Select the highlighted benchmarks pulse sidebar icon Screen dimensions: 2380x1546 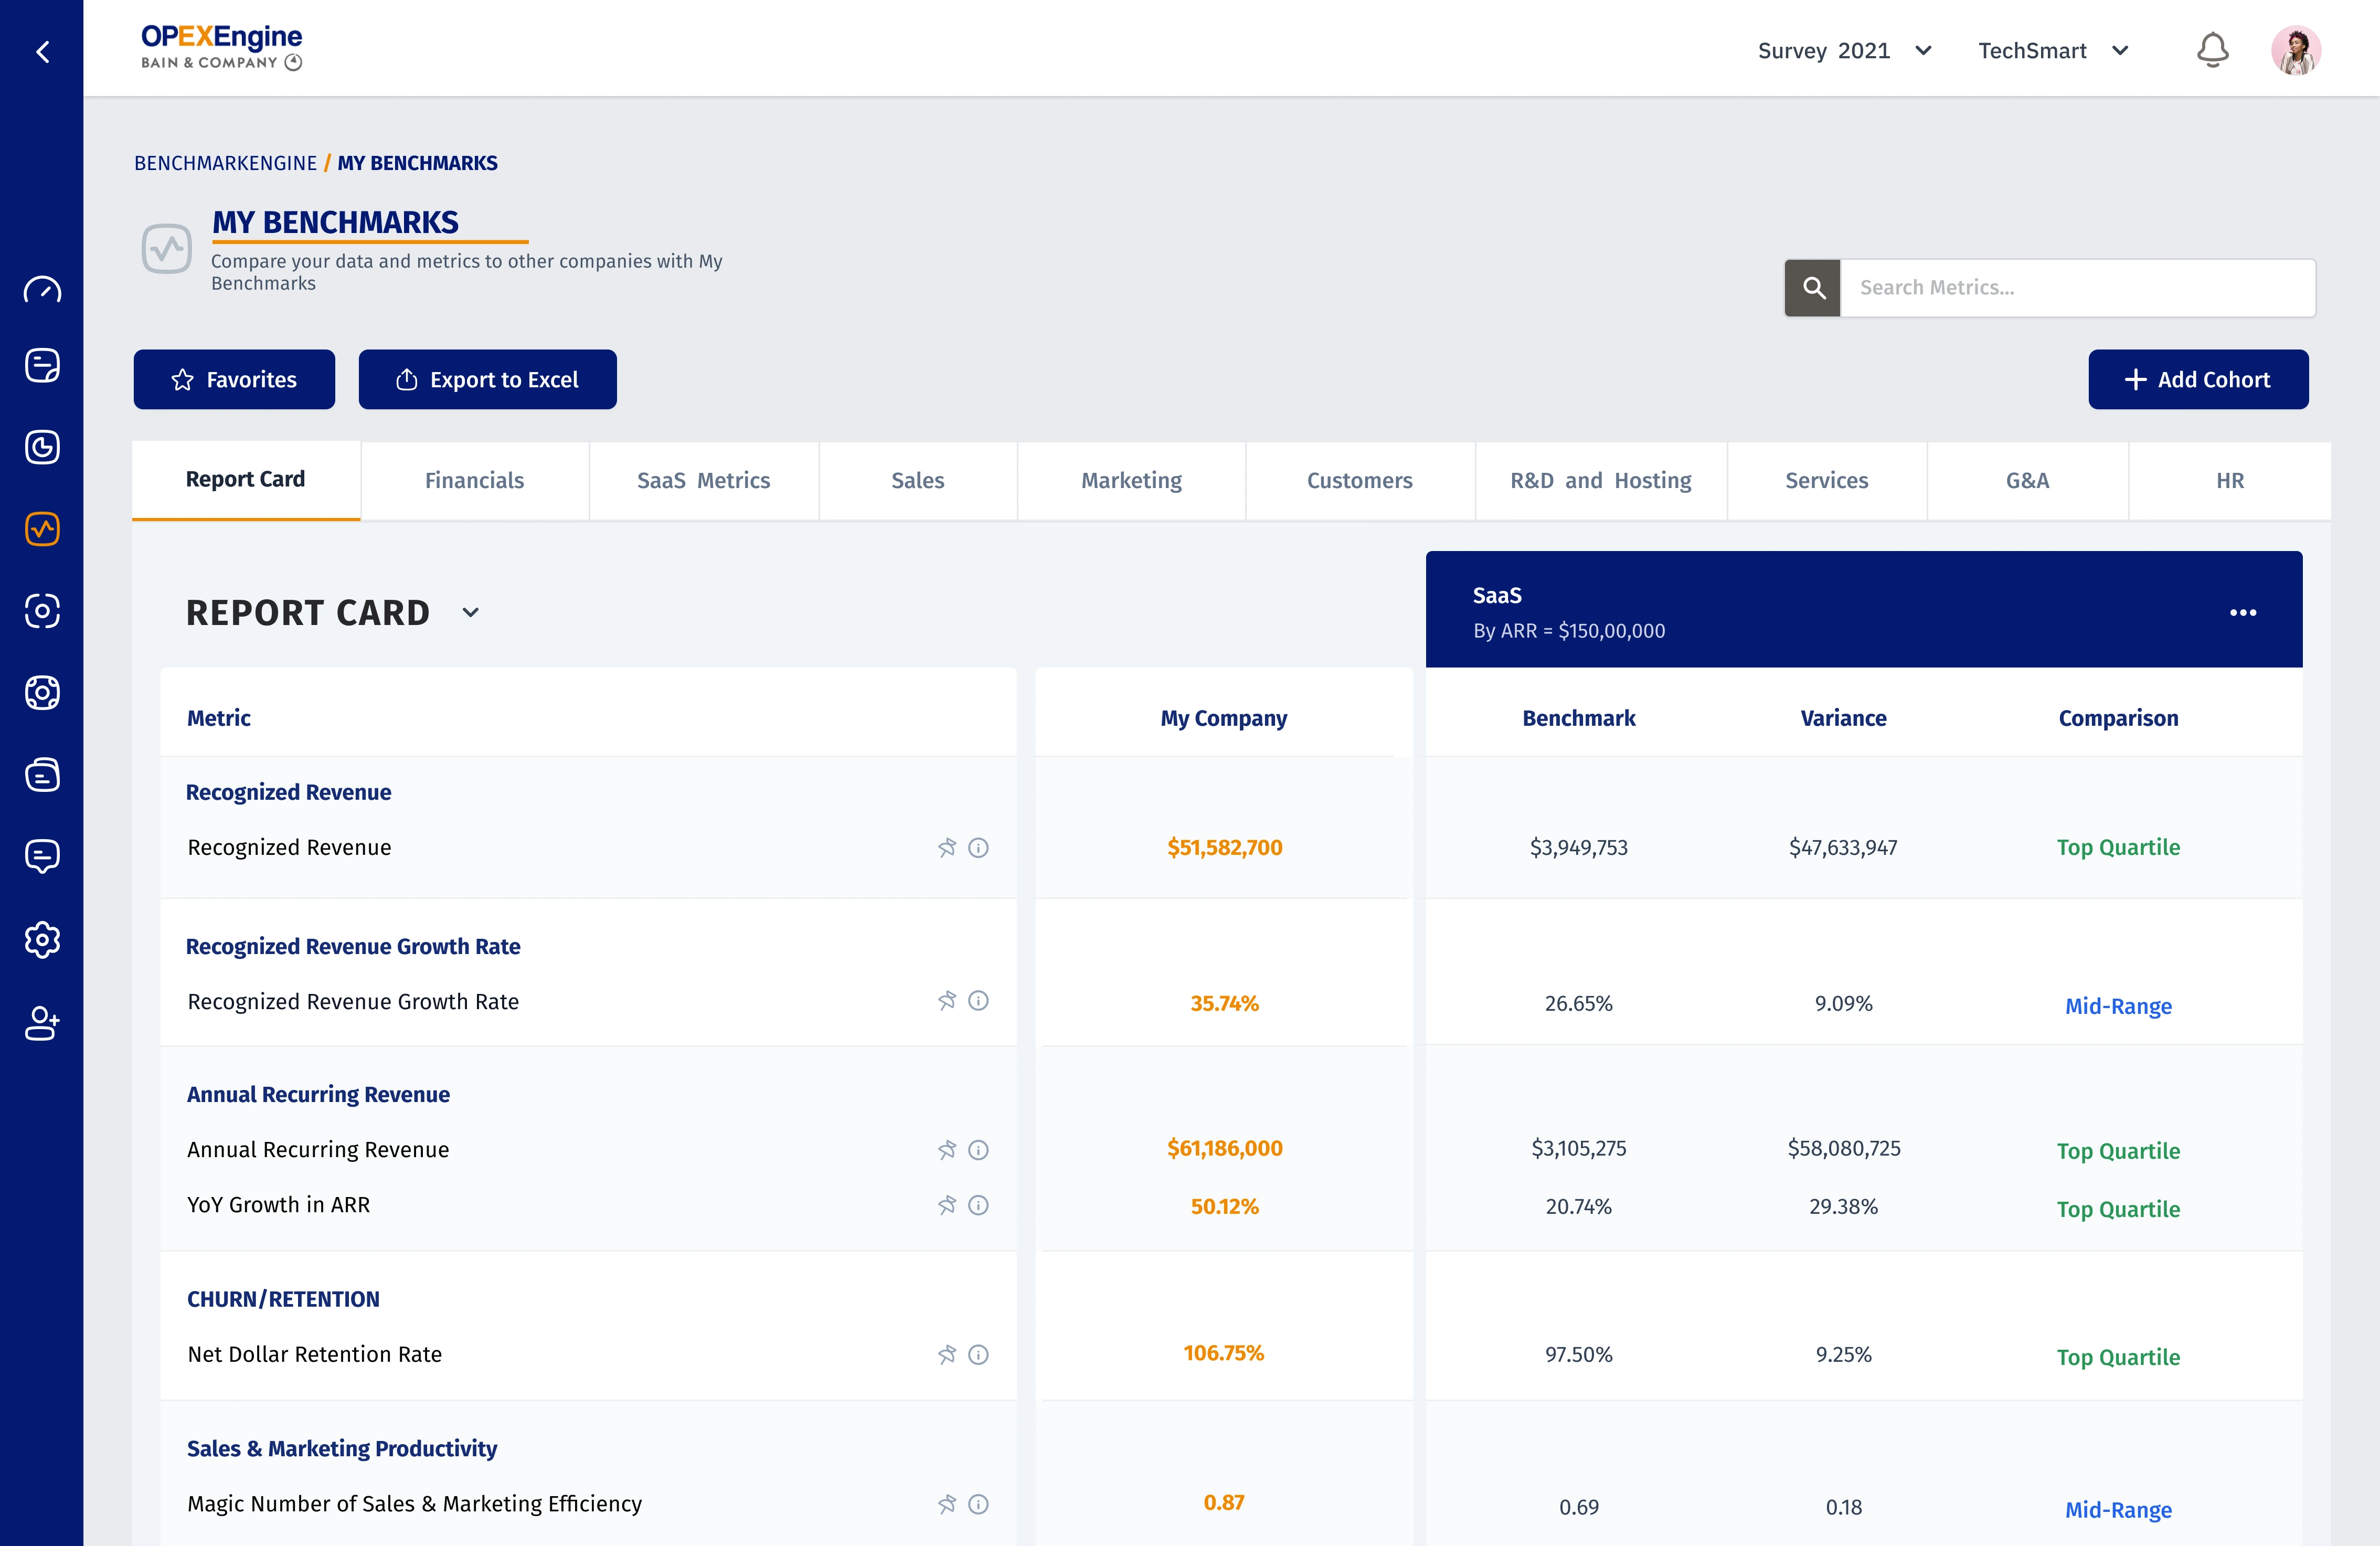tap(42, 528)
